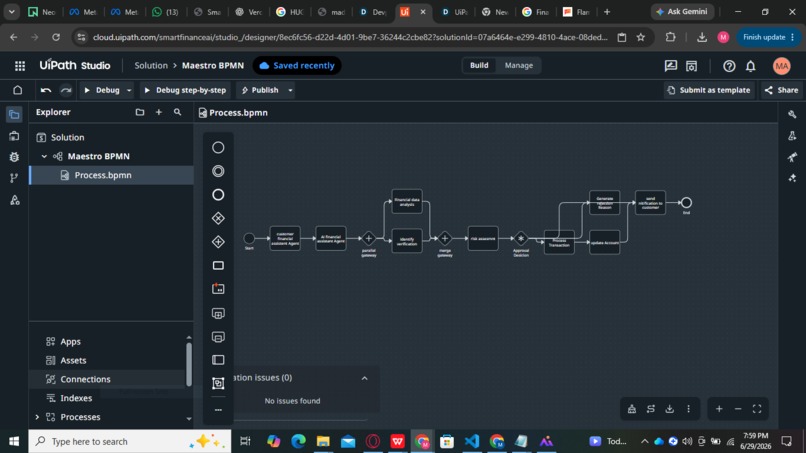Screen dimensions: 806x453
Task: Open the Windows Start menu
Action: (x=14, y=441)
